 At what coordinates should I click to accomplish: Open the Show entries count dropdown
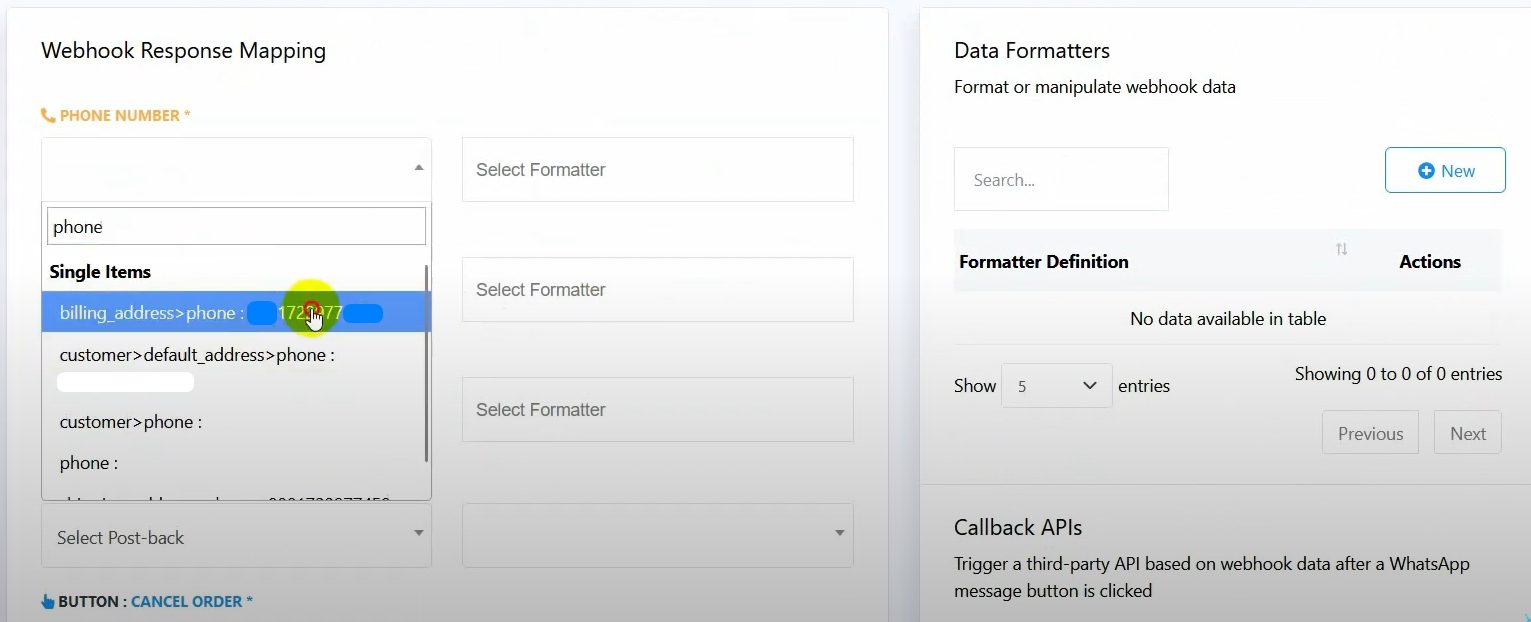click(1056, 386)
